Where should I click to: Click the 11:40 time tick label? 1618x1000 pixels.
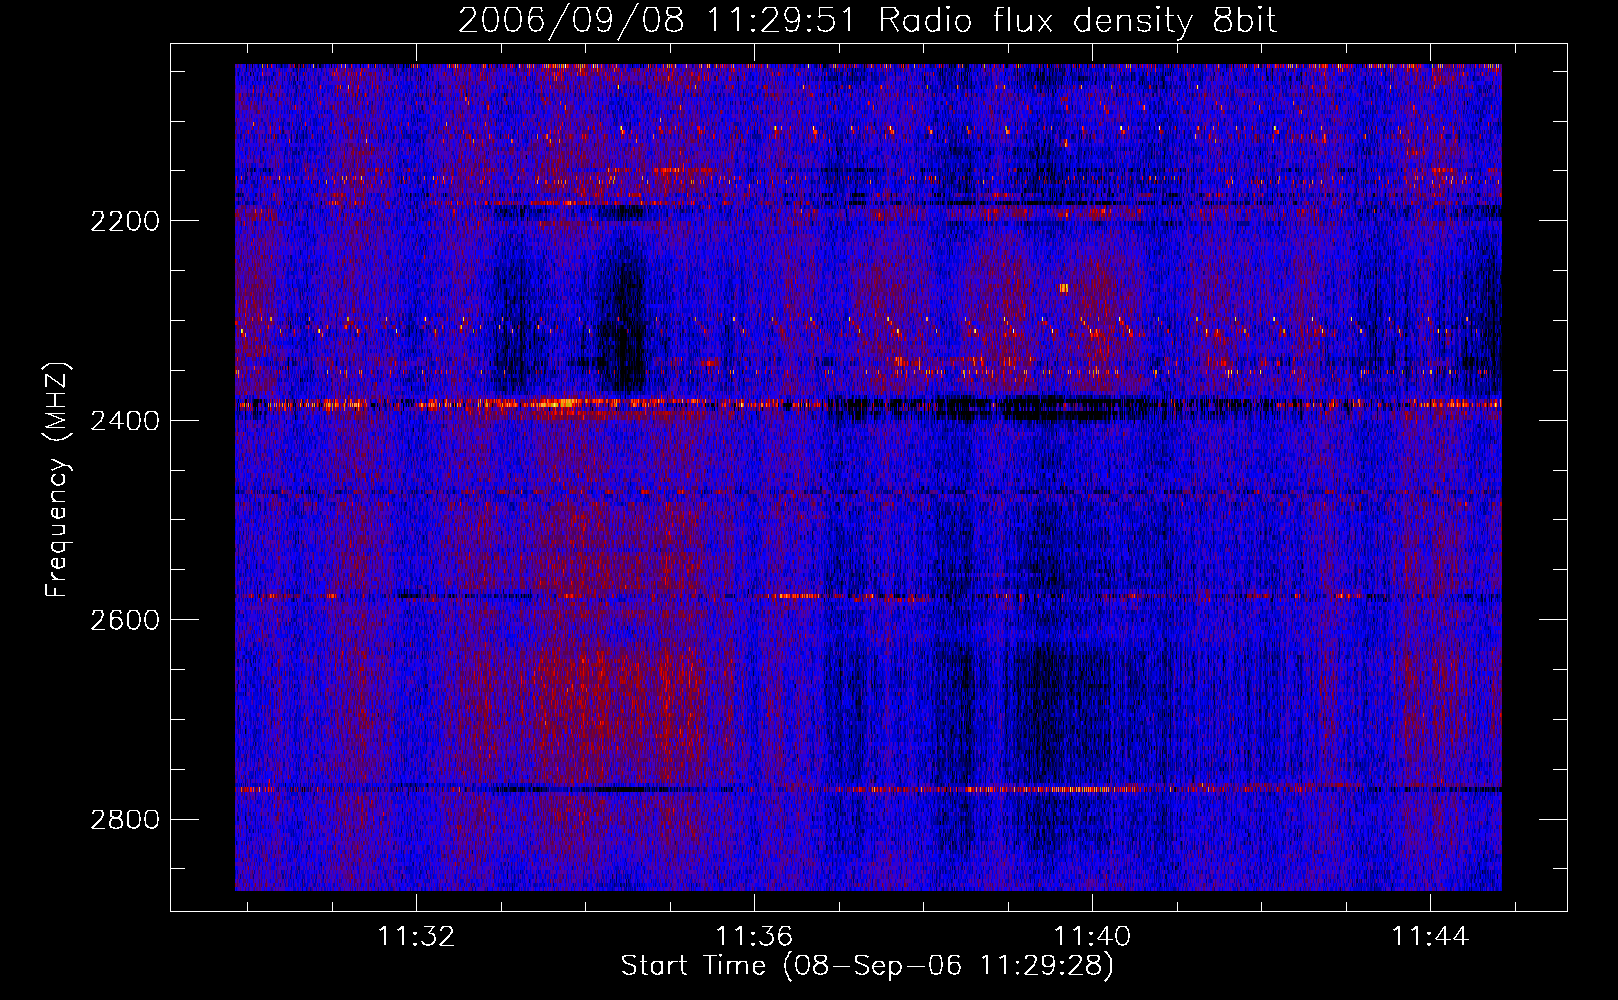coord(1092,936)
